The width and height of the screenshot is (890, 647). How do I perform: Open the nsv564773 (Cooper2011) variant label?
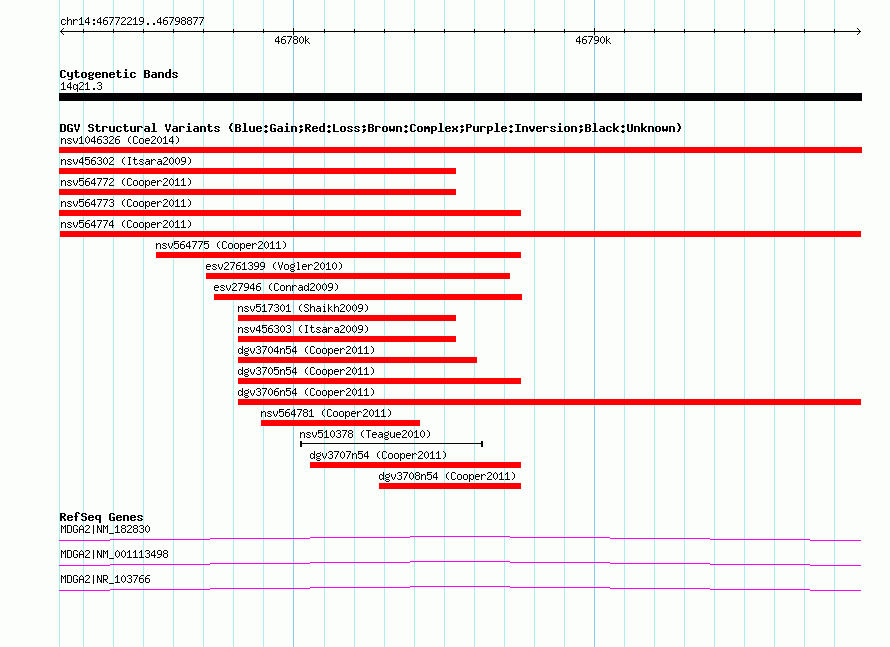tap(126, 203)
